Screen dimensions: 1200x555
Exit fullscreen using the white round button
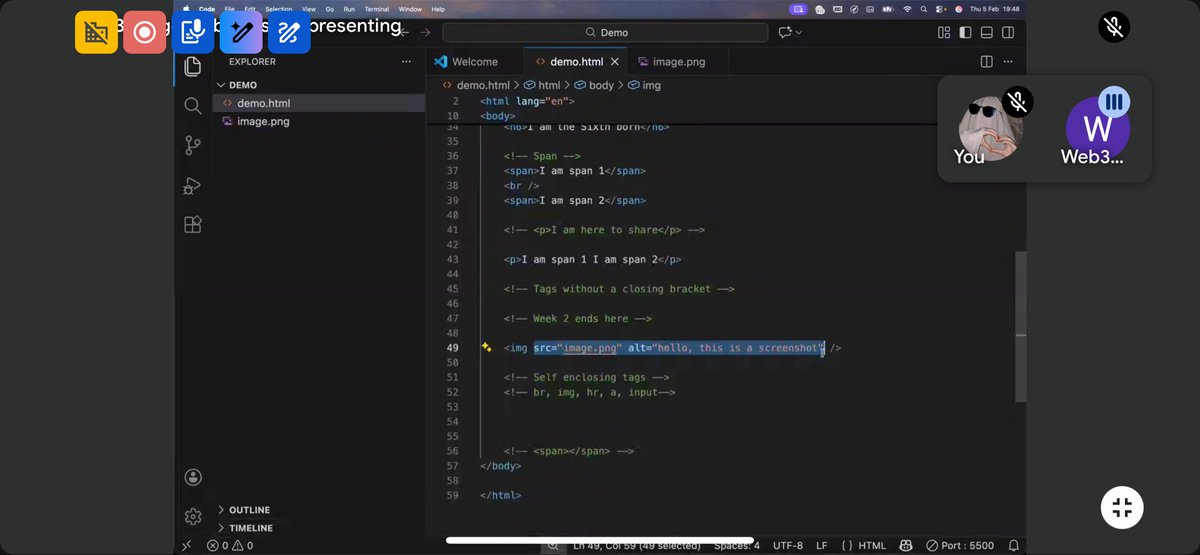[1122, 507]
